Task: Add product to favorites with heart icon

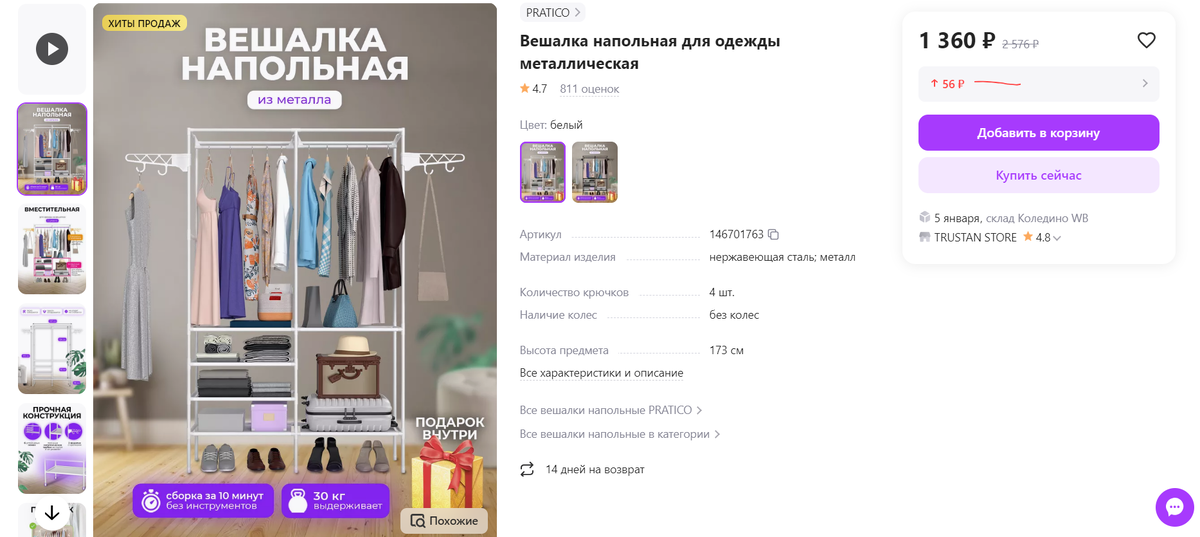Action: click(1146, 40)
